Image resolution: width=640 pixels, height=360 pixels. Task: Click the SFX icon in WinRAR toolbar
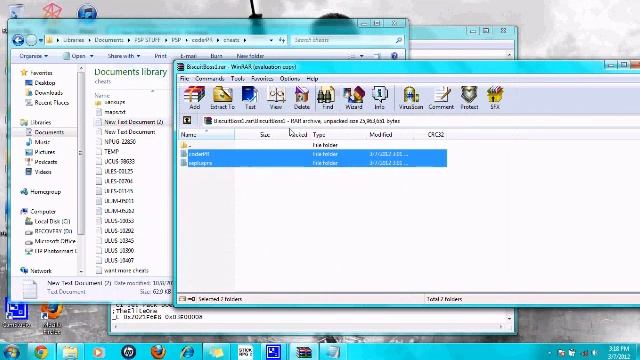click(x=495, y=98)
